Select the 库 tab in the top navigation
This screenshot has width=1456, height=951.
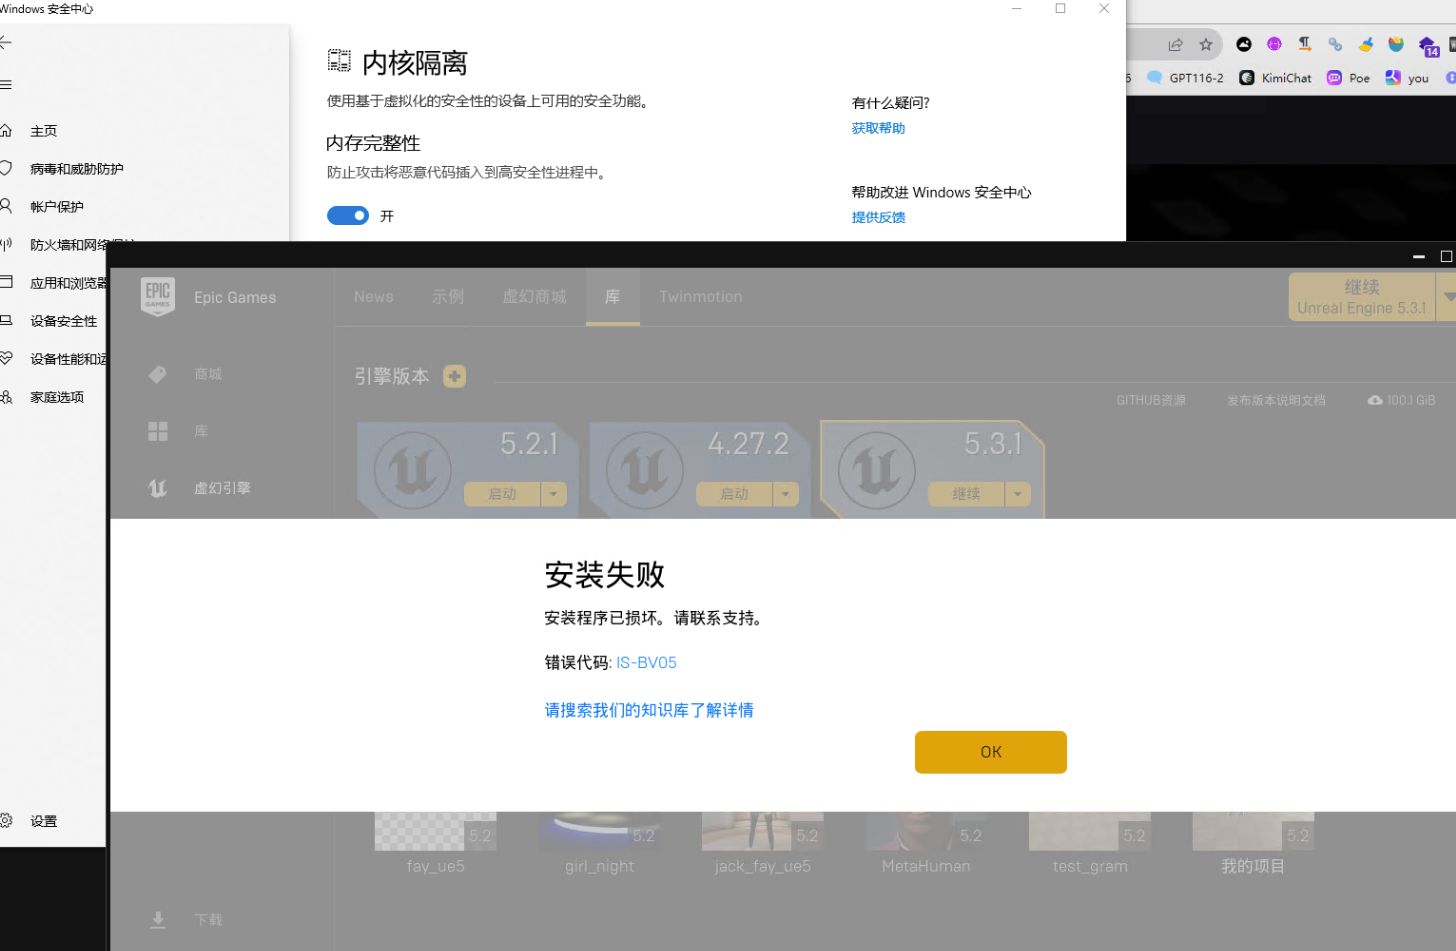click(613, 297)
